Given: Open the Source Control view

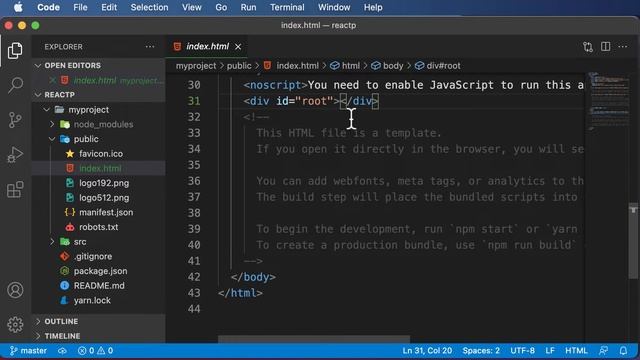Looking at the screenshot, I should [x=15, y=120].
